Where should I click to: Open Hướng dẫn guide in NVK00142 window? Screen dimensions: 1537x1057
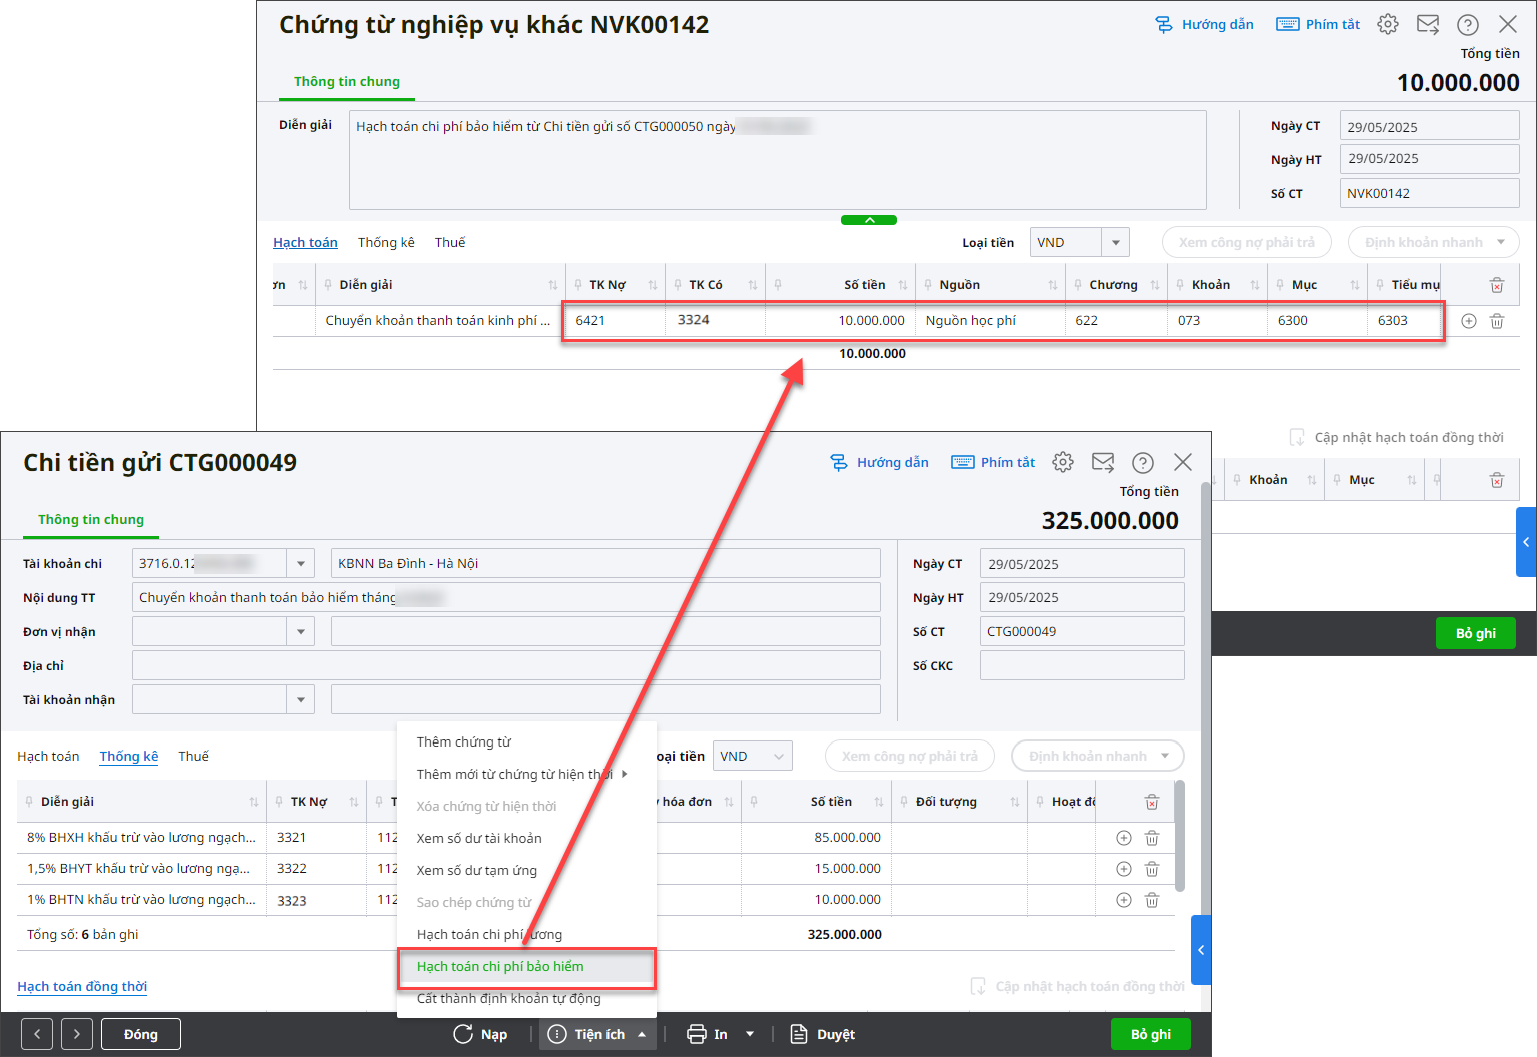coord(1204,24)
